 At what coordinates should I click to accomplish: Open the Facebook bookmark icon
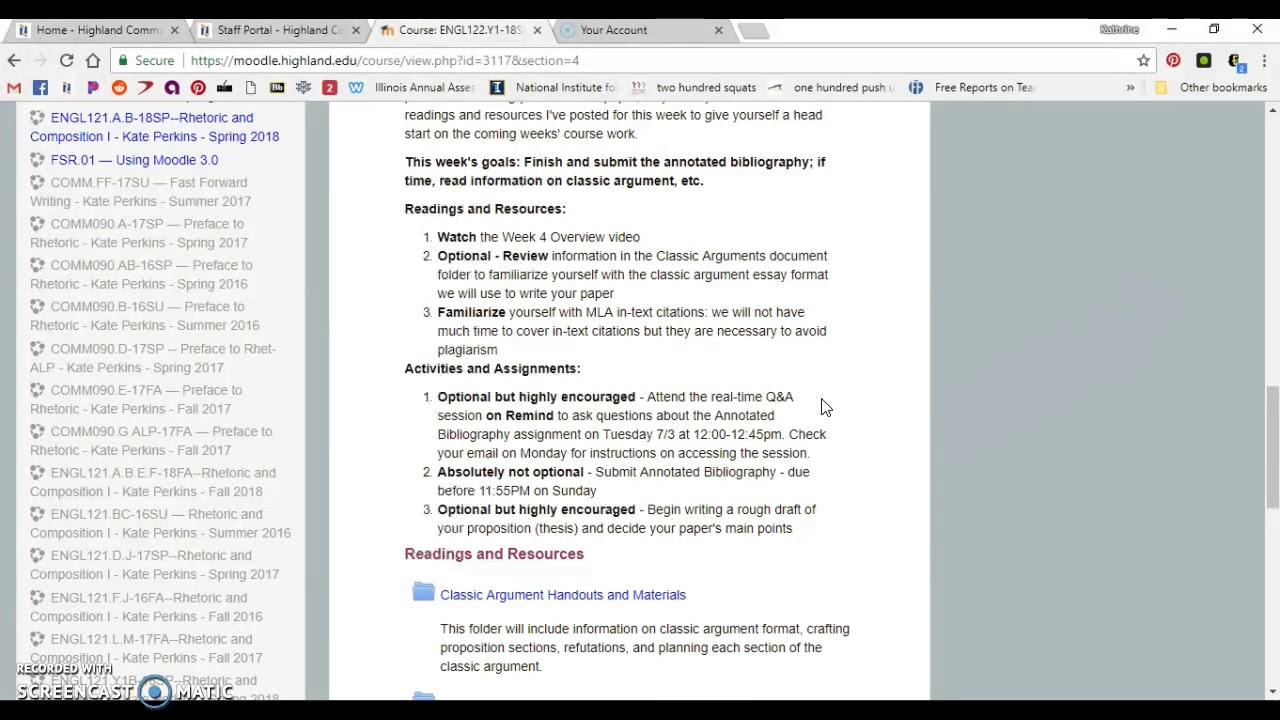[40, 88]
